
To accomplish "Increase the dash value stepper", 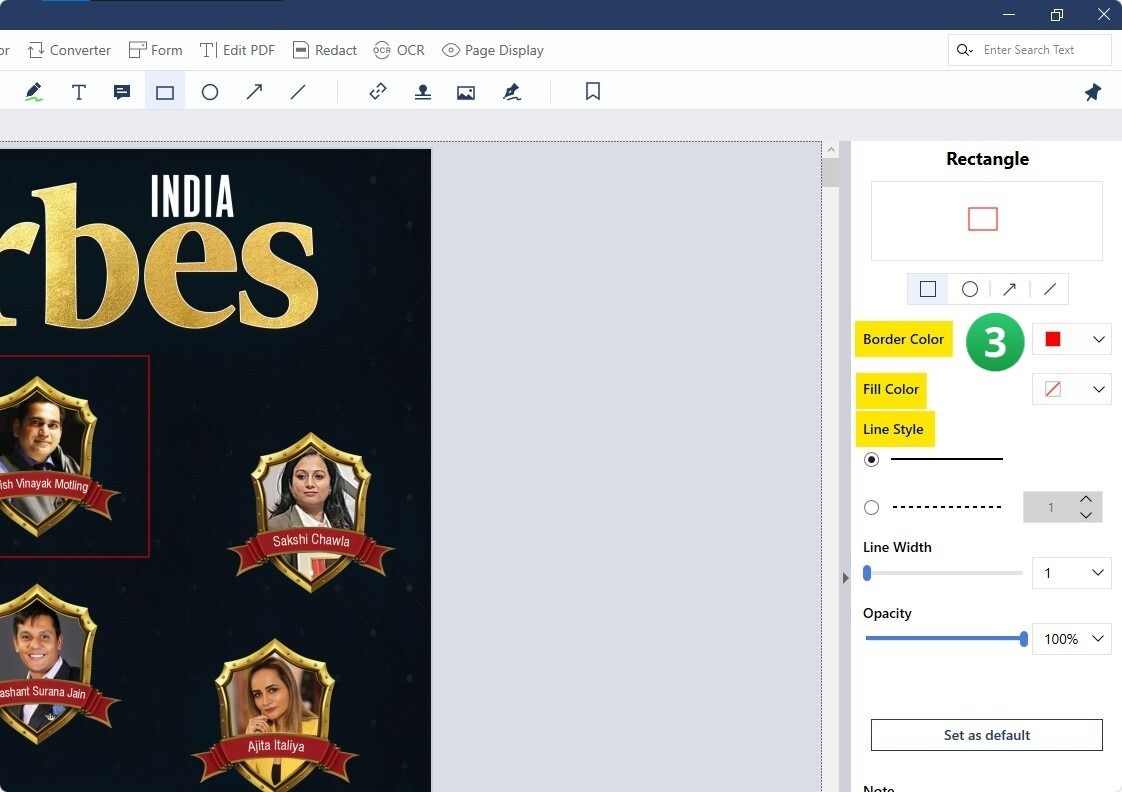I will point(1086,499).
